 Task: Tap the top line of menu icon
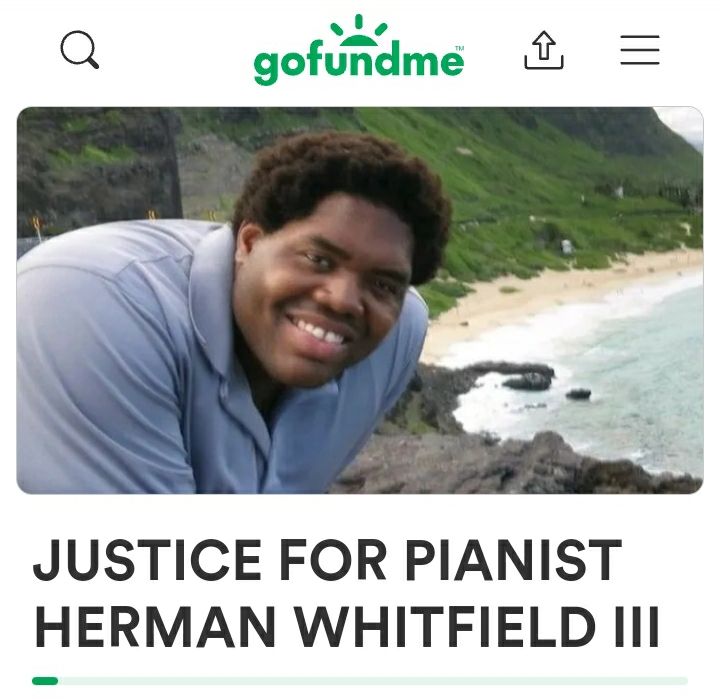pyautogui.click(x=640, y=36)
